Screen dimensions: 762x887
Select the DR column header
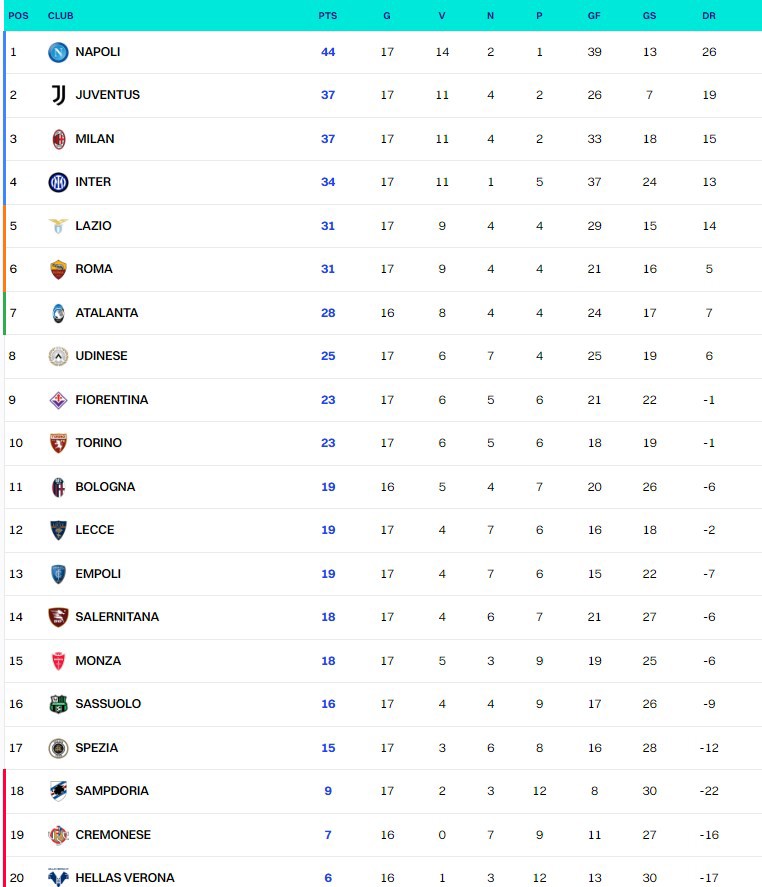pyautogui.click(x=709, y=16)
